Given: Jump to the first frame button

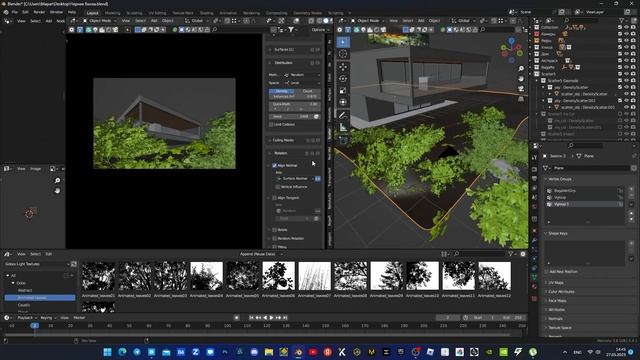Looking at the screenshot, I should coord(251,317).
